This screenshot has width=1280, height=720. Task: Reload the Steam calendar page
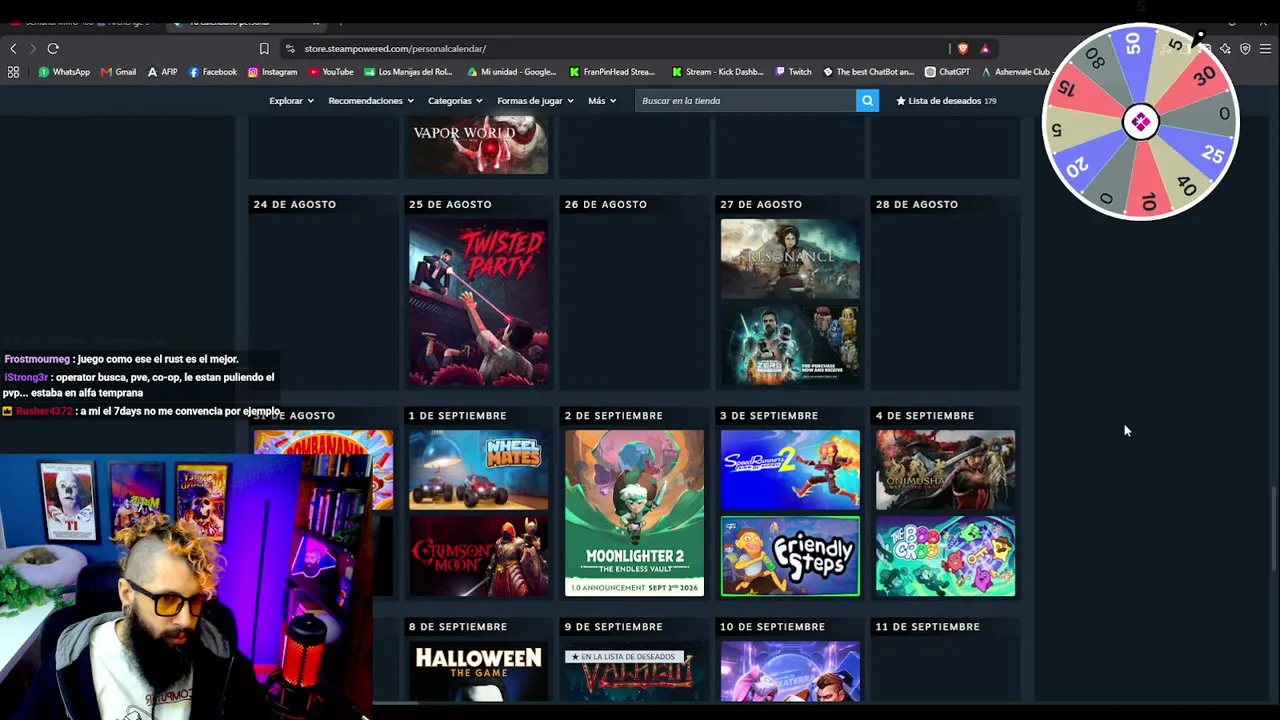pos(53,48)
